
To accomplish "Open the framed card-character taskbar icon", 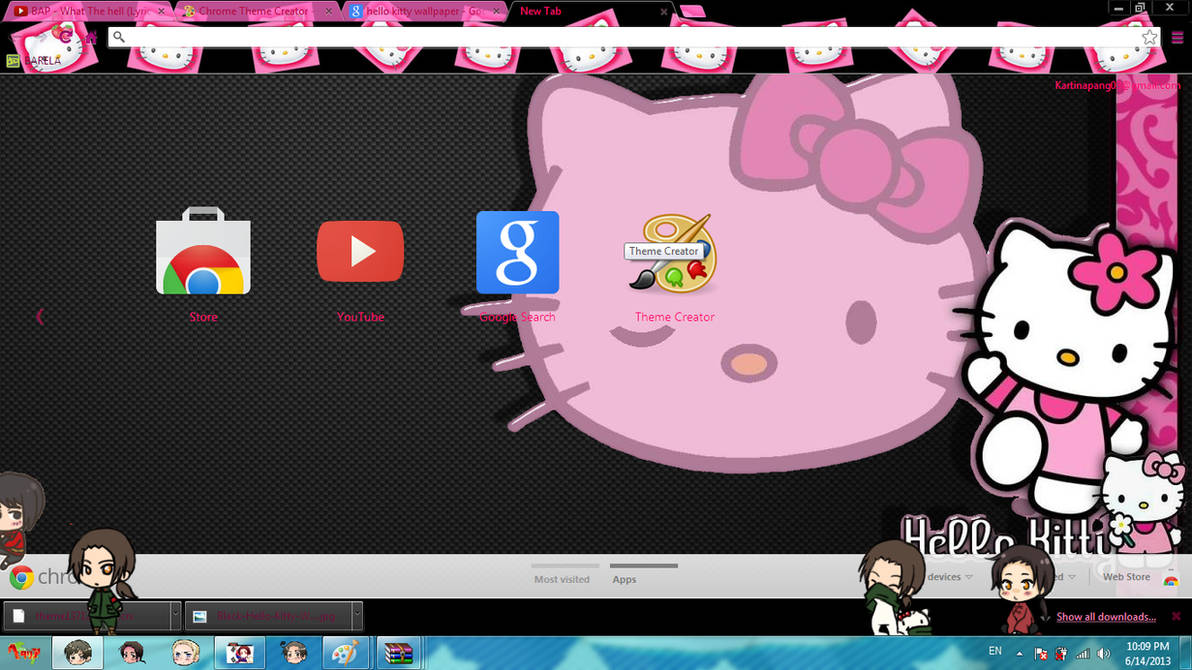I will coord(239,653).
